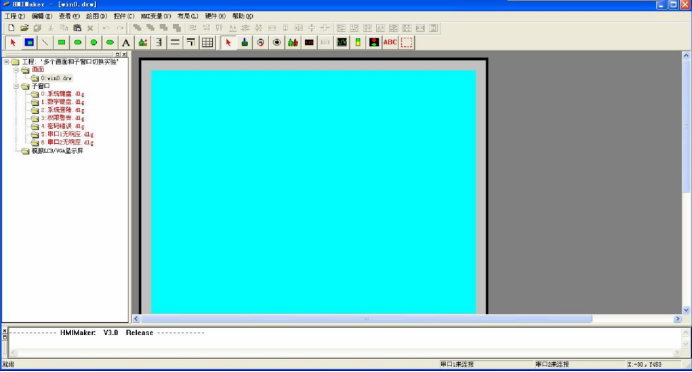Screen dimensions: 692x372
Task: Select the 5:串口1无响应.dlg sub-window
Action: pos(67,134)
